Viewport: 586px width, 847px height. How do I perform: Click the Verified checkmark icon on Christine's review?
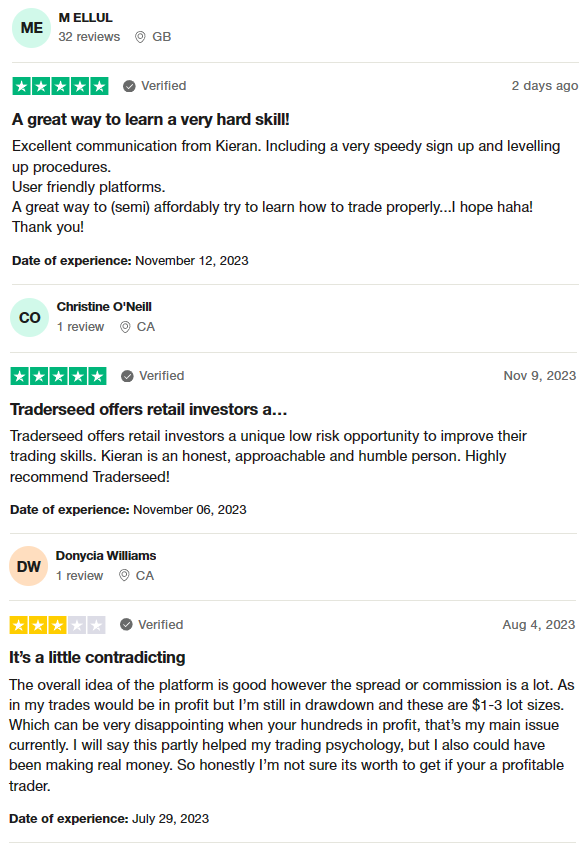(127, 377)
